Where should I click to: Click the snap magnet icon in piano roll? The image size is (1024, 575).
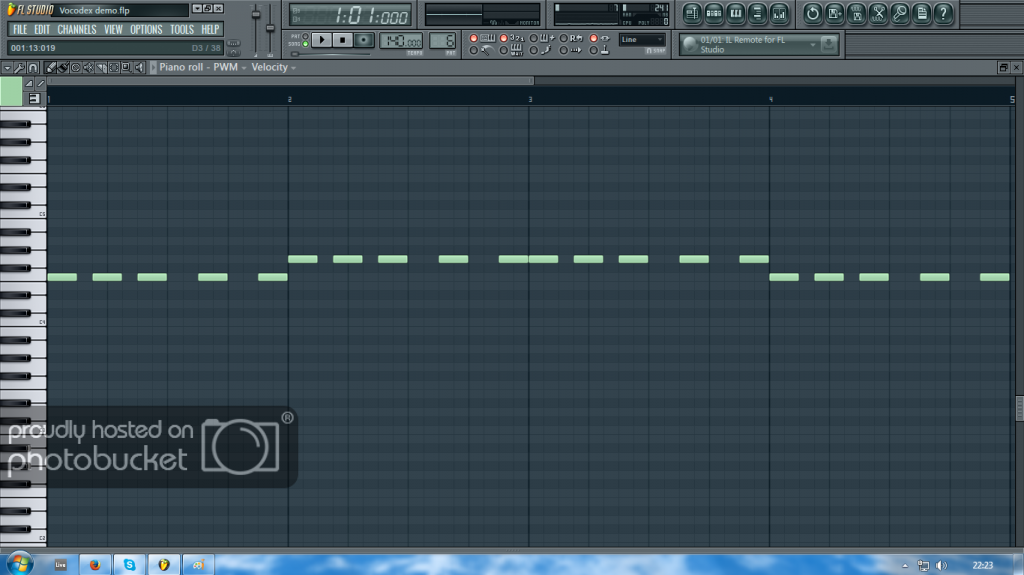pos(33,67)
